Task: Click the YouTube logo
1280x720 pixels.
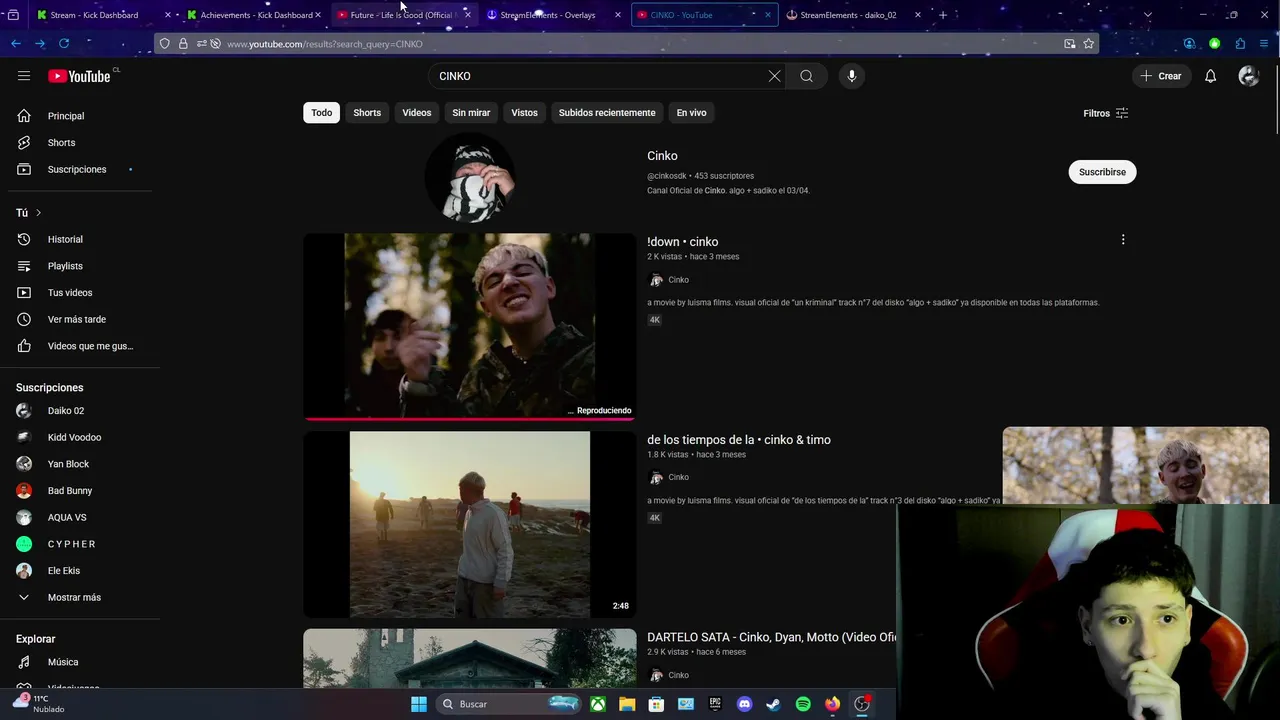Action: (79, 76)
